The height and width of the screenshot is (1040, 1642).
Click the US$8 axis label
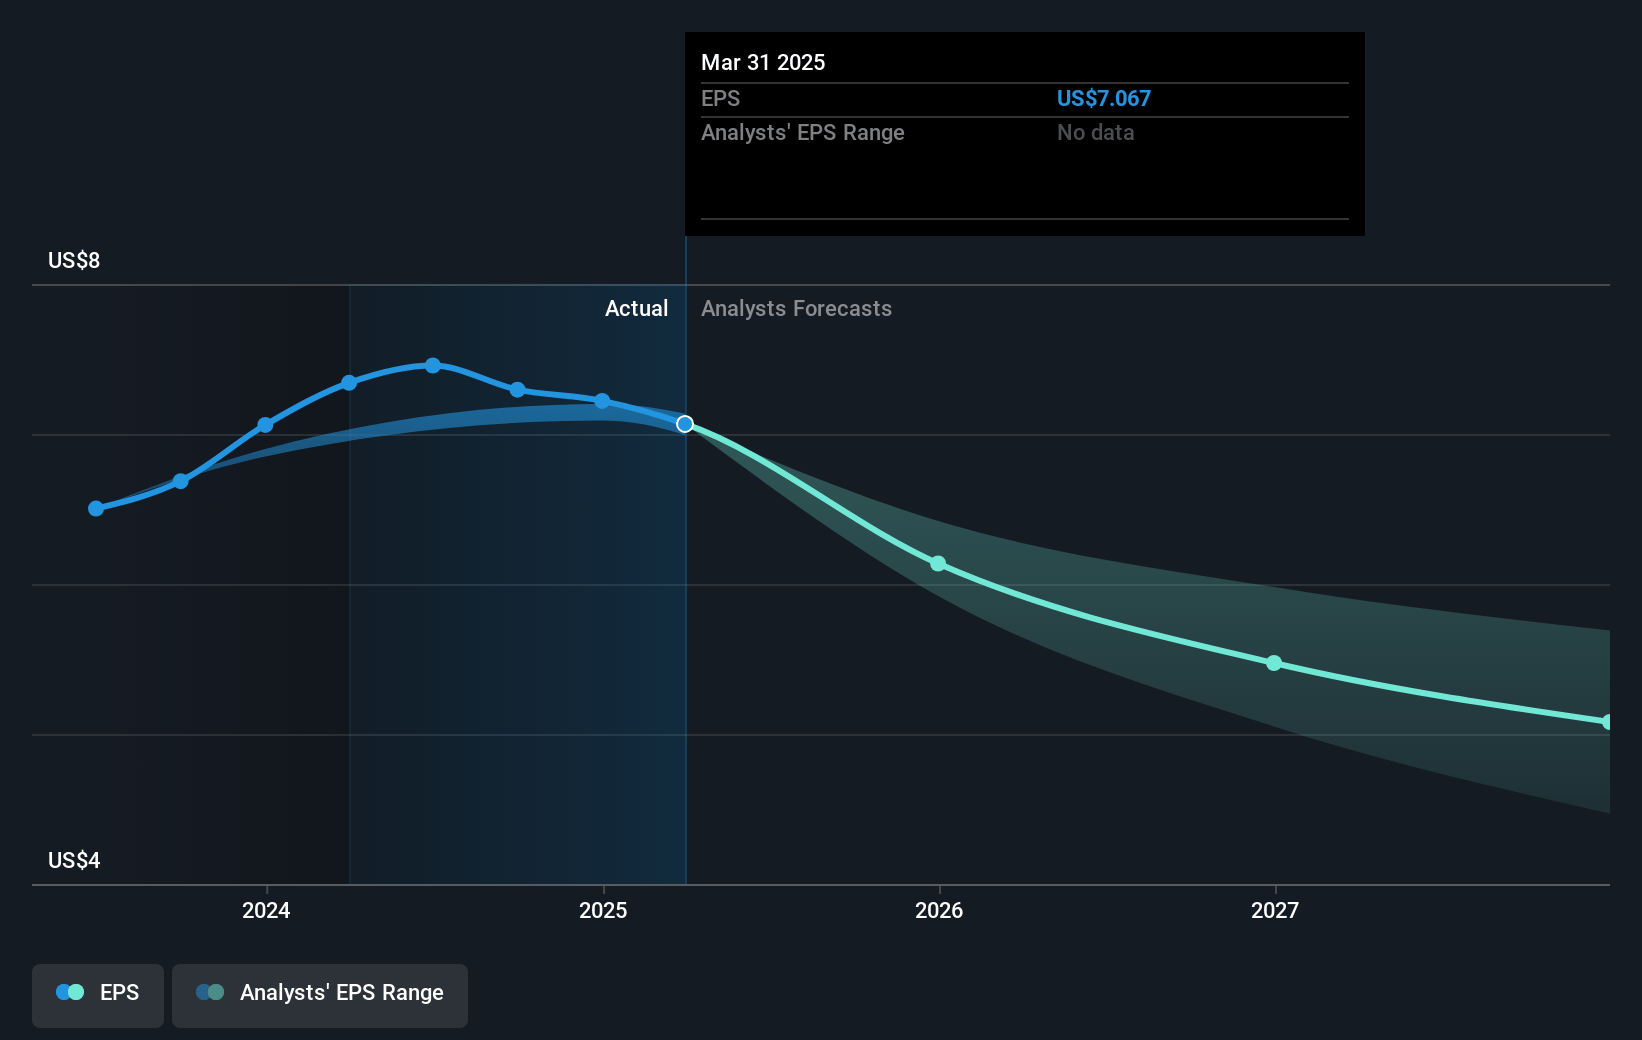(x=74, y=260)
